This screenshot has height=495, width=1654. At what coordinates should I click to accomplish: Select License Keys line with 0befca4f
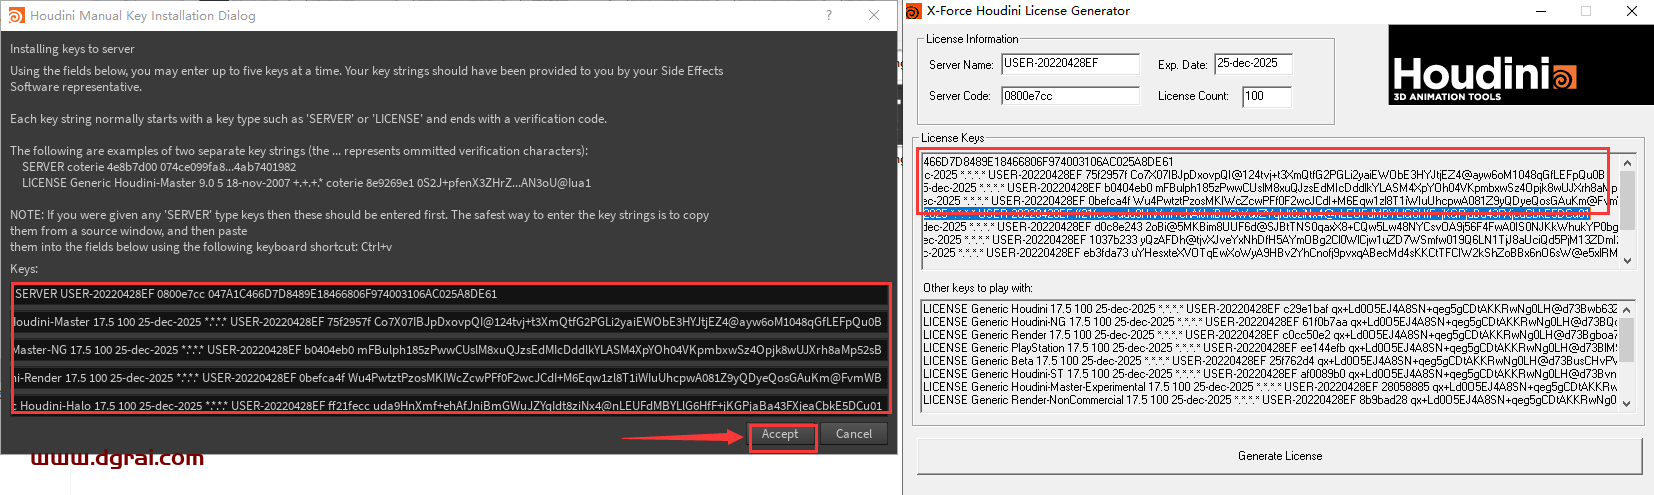1269,200
